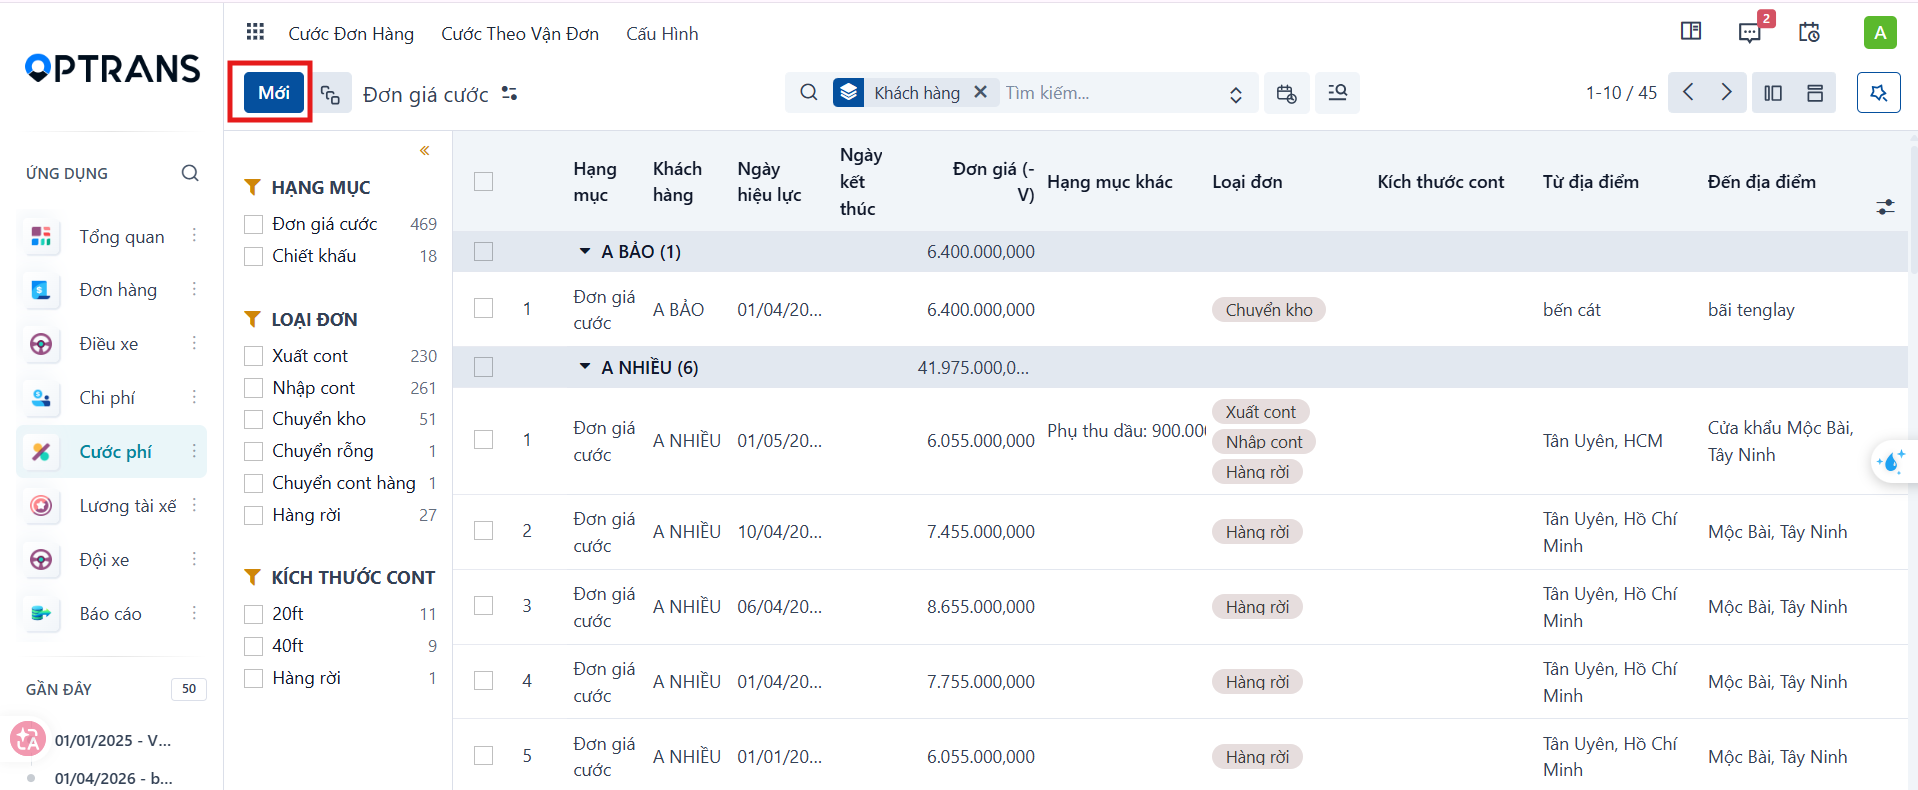This screenshot has height=790, width=1918.
Task: Open the Đội xe icon
Action: [41, 560]
